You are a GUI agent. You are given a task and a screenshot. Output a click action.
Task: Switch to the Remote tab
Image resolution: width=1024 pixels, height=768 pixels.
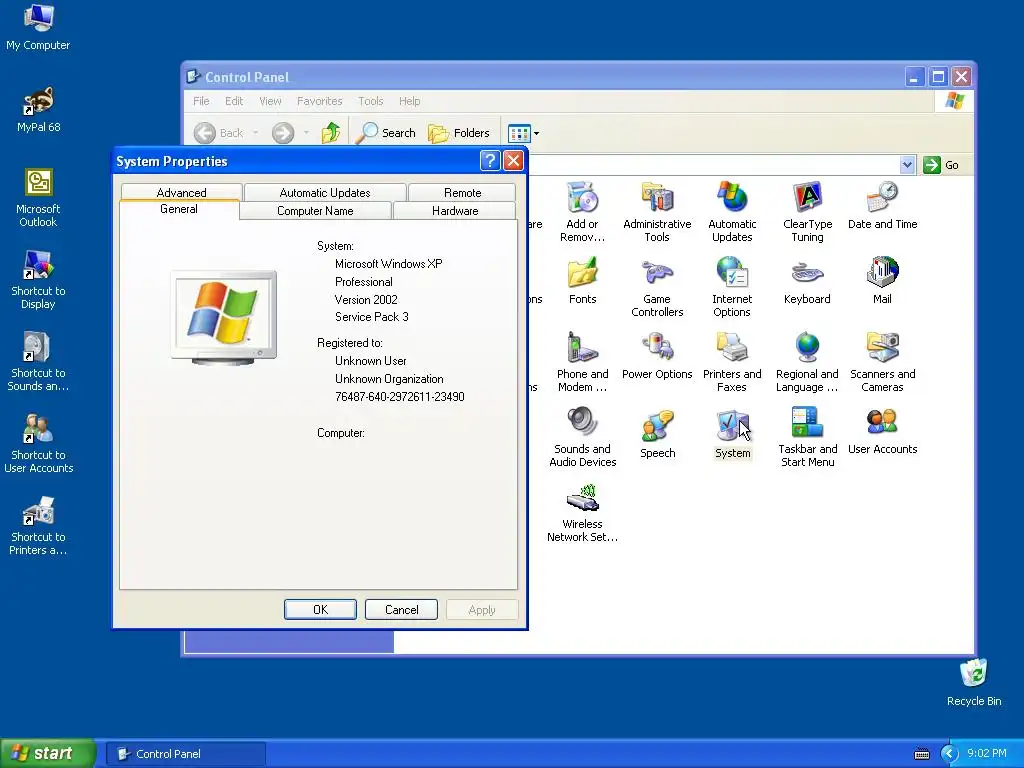pos(462,193)
